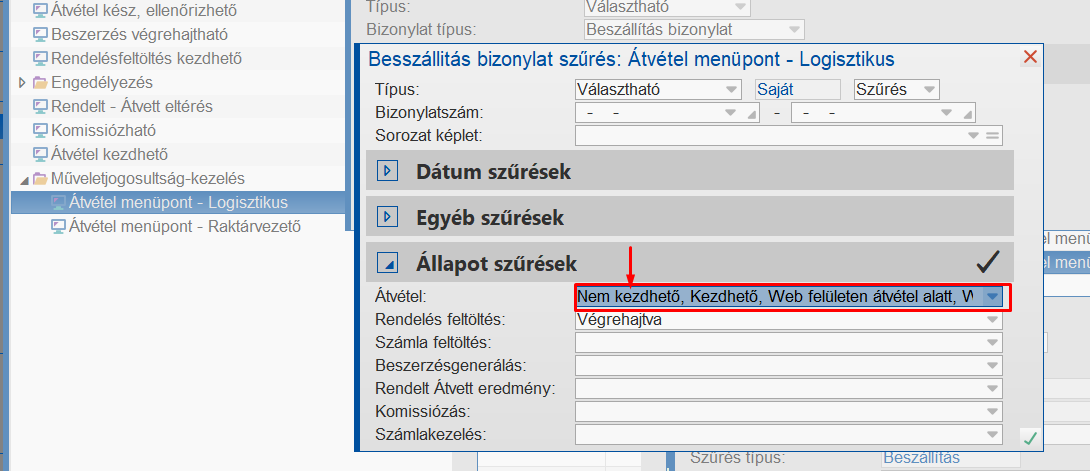Expand the Dátum szűrések section
This screenshot has height=471, width=1090.
[389, 171]
